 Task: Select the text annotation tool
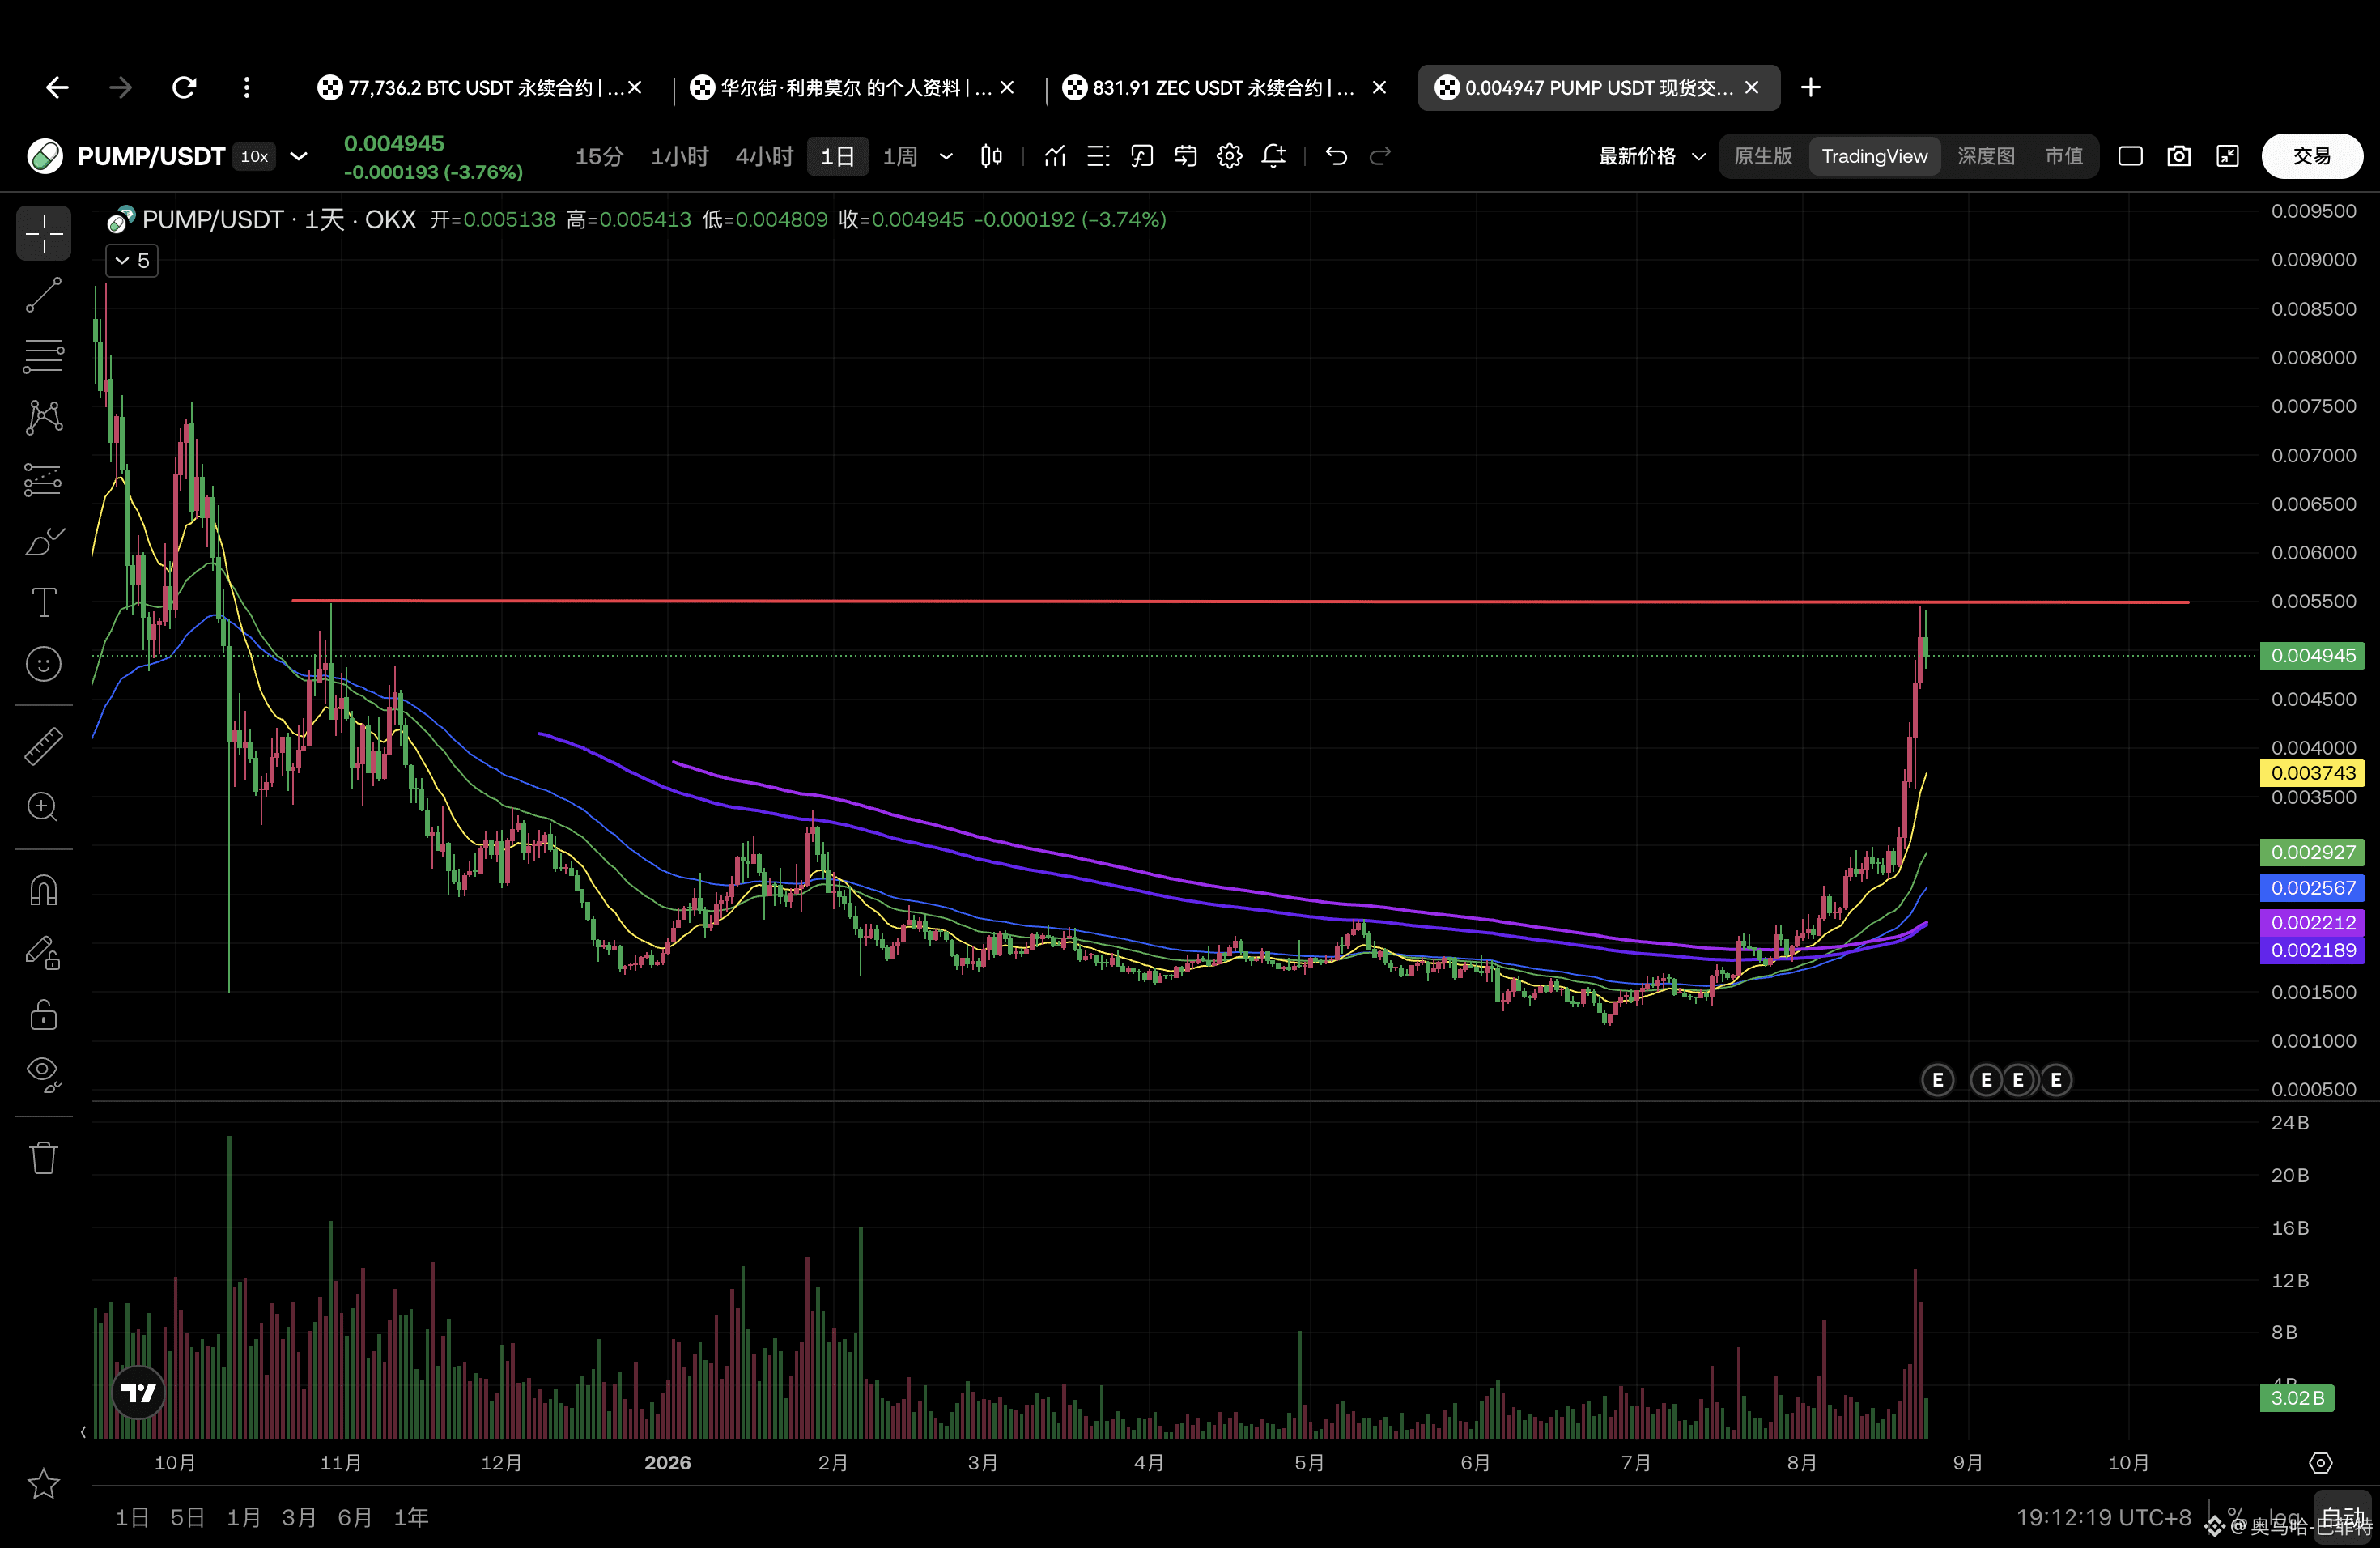[x=44, y=602]
